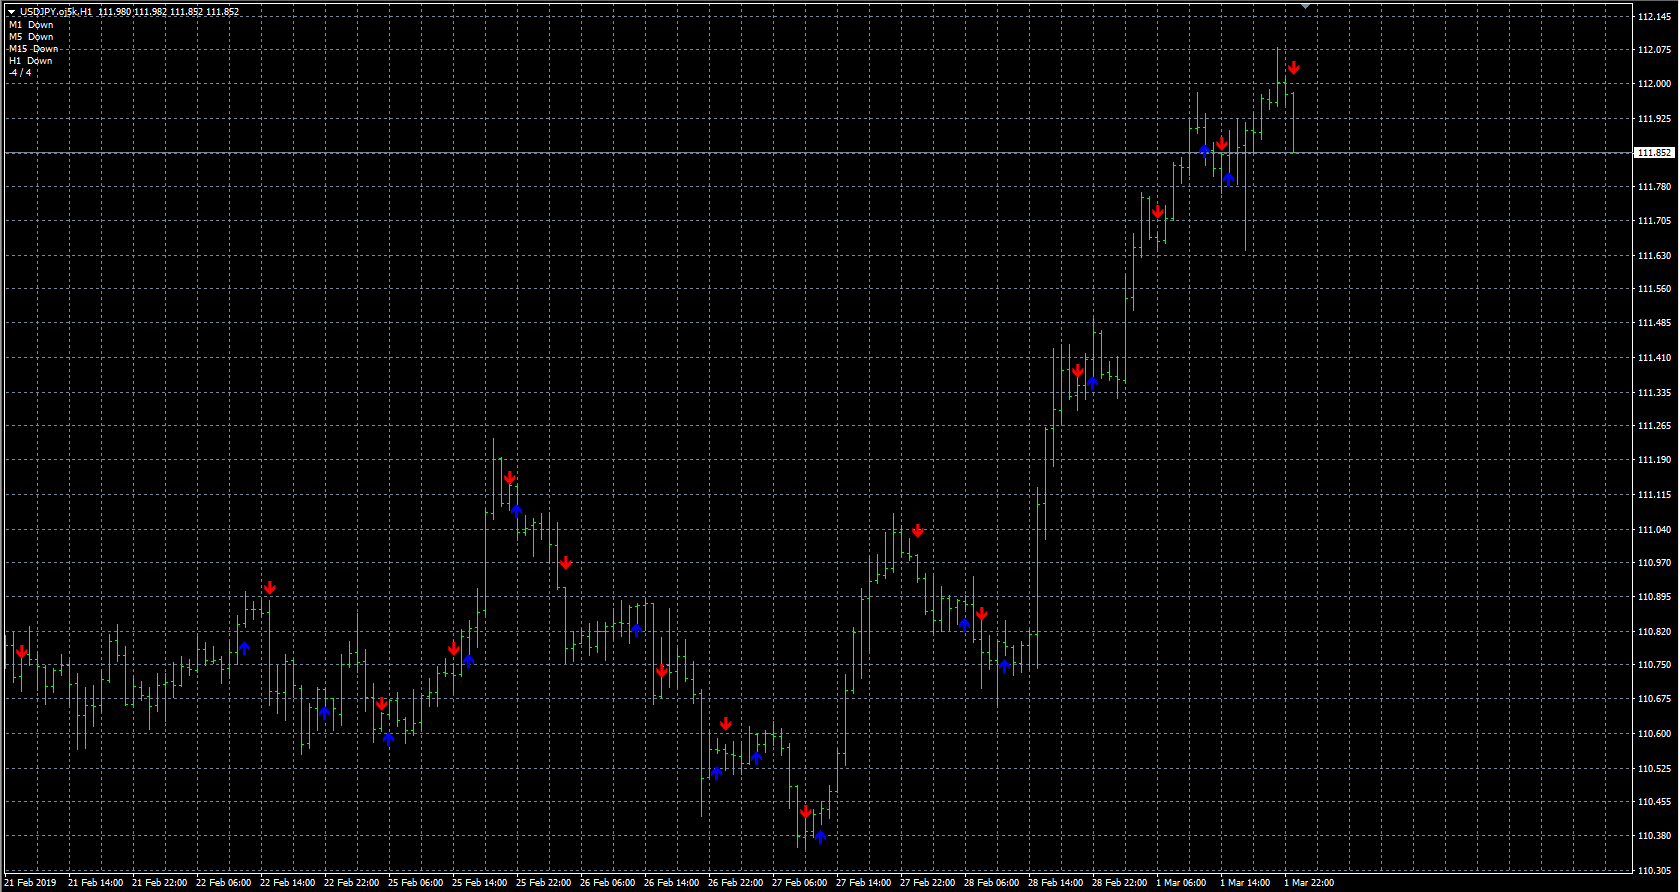The width and height of the screenshot is (1680, 892).
Task: Select the red arrow beside the 111.040 level peak
Action: [917, 531]
